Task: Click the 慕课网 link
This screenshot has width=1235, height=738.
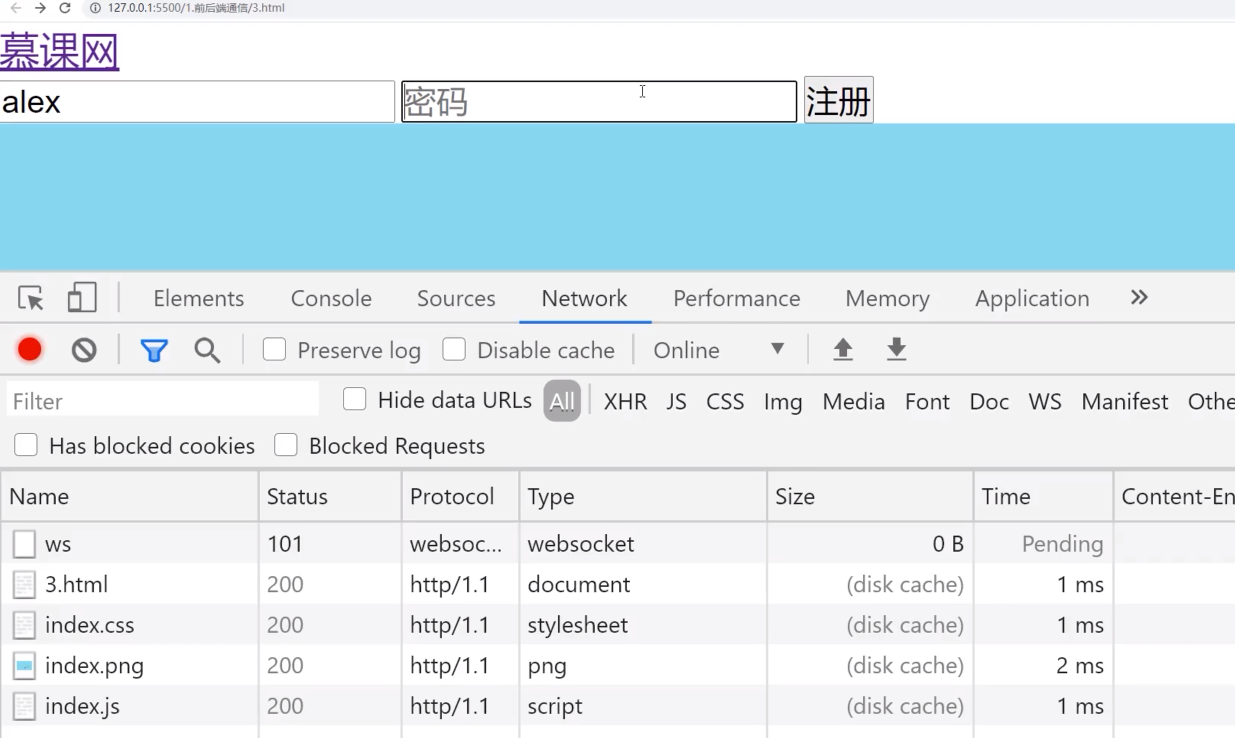Action: 60,52
